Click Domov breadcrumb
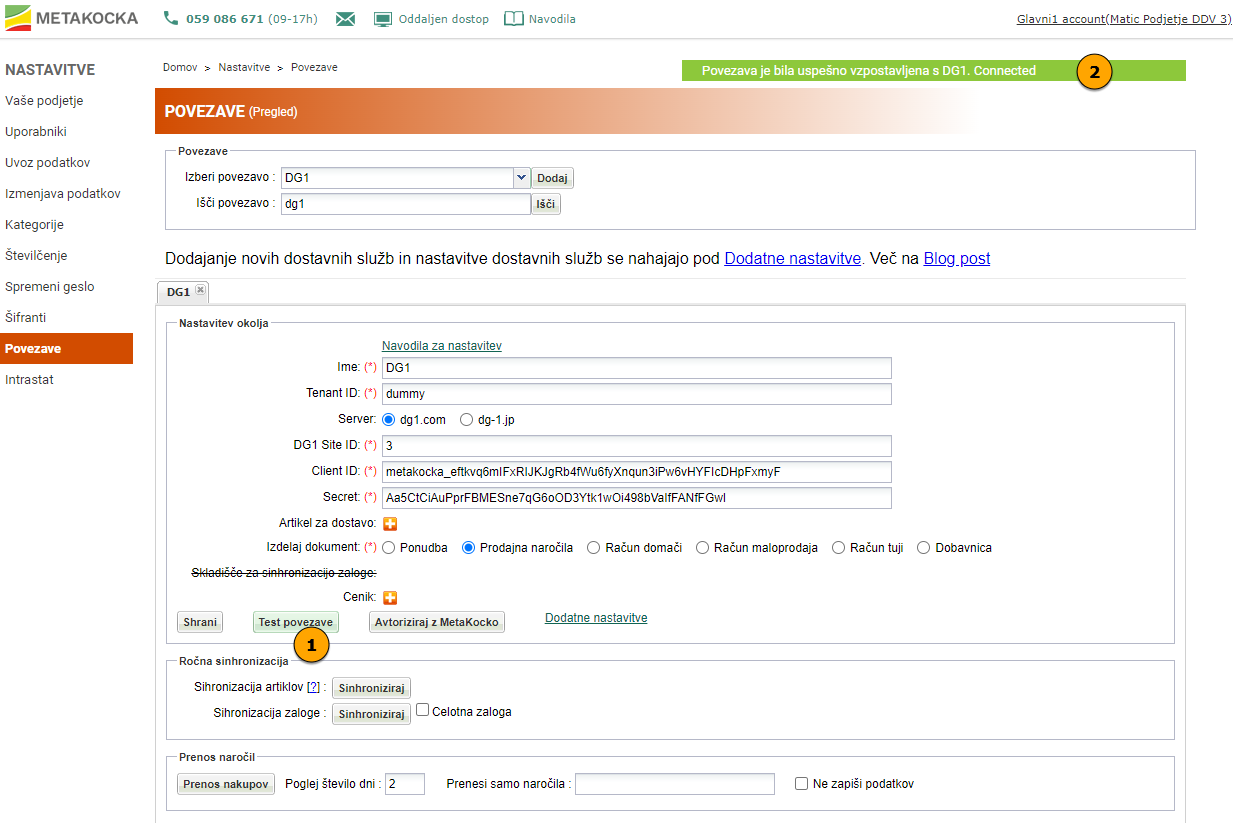 coord(180,67)
